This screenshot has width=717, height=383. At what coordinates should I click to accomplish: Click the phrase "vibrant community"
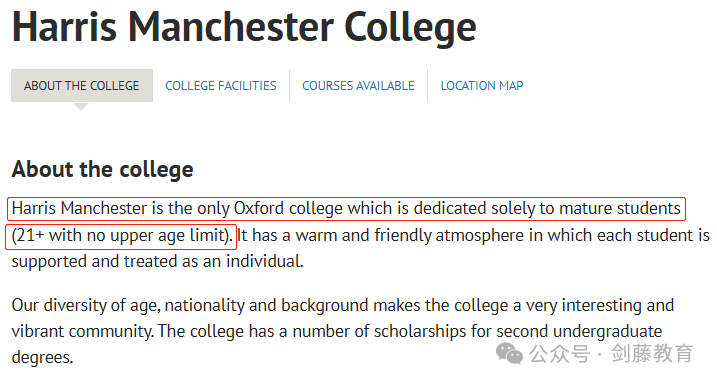(82, 331)
